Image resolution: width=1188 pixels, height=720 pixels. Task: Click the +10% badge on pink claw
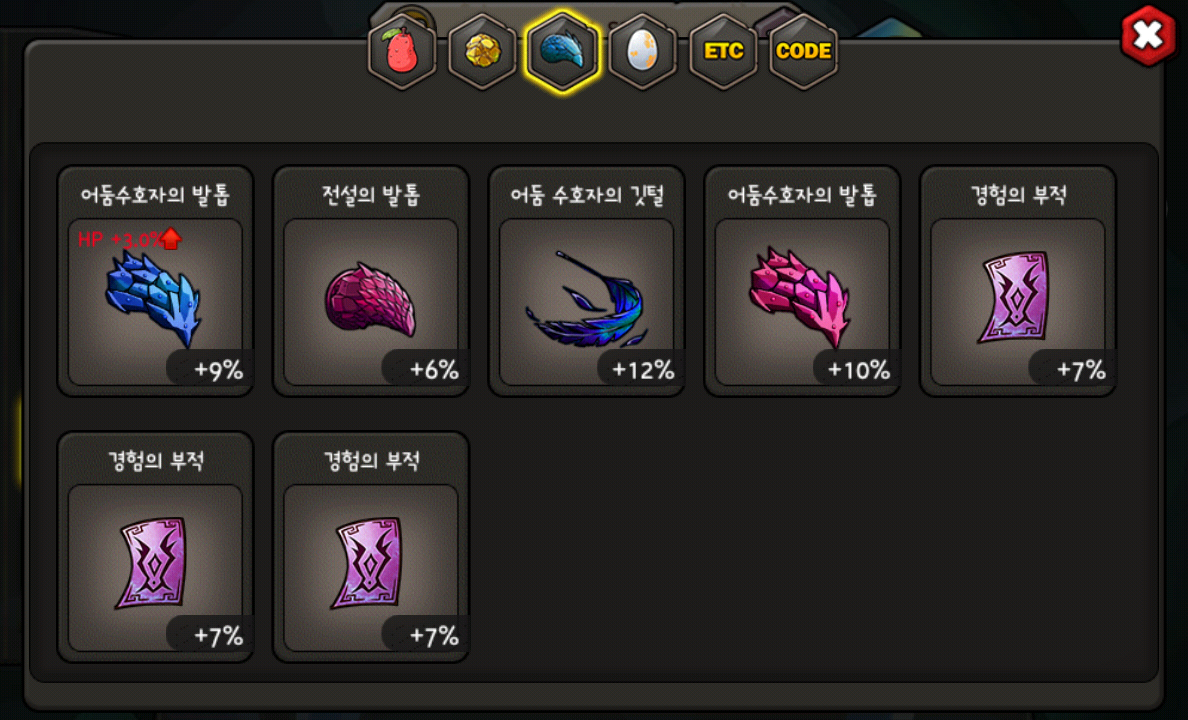point(856,369)
